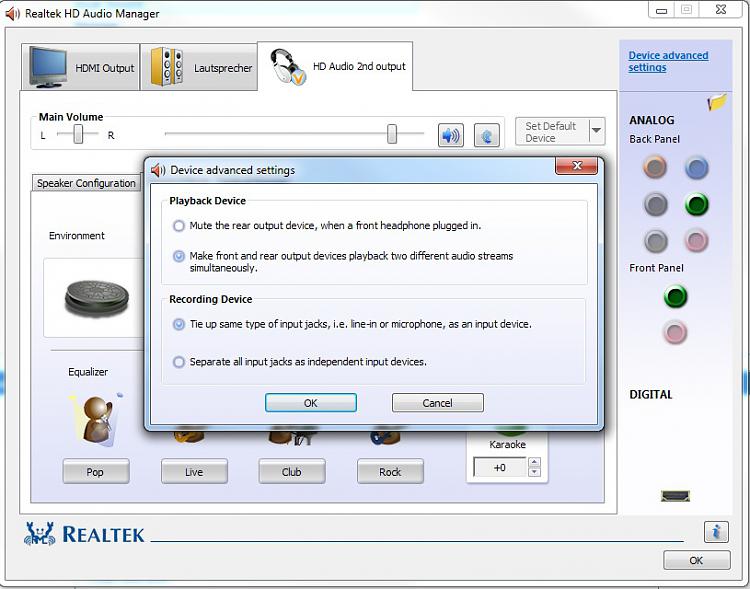750x589 pixels.
Task: Increase the Karaoke value with up arrow
Action: pos(535,462)
